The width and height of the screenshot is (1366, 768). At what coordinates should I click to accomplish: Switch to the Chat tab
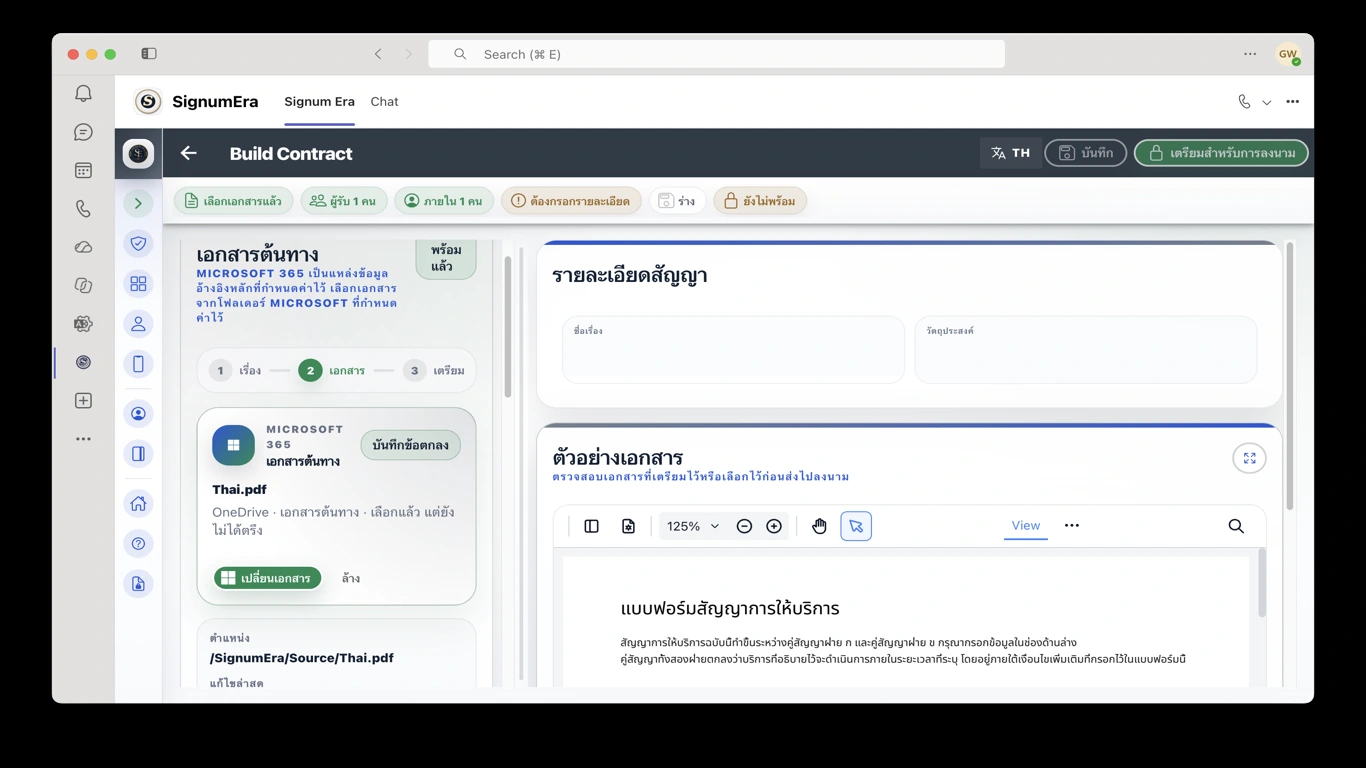(x=384, y=102)
